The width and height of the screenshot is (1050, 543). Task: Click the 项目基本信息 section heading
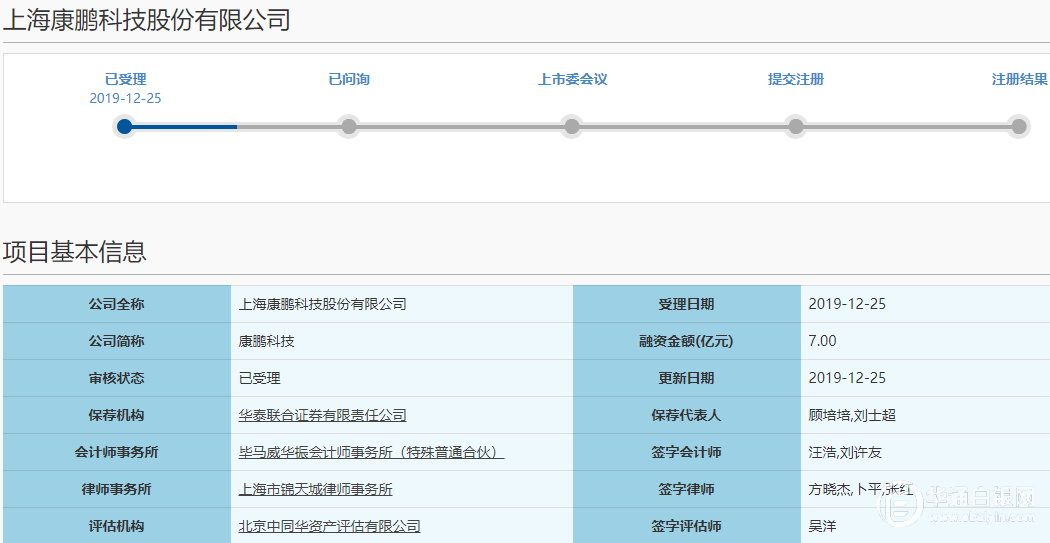coord(74,251)
